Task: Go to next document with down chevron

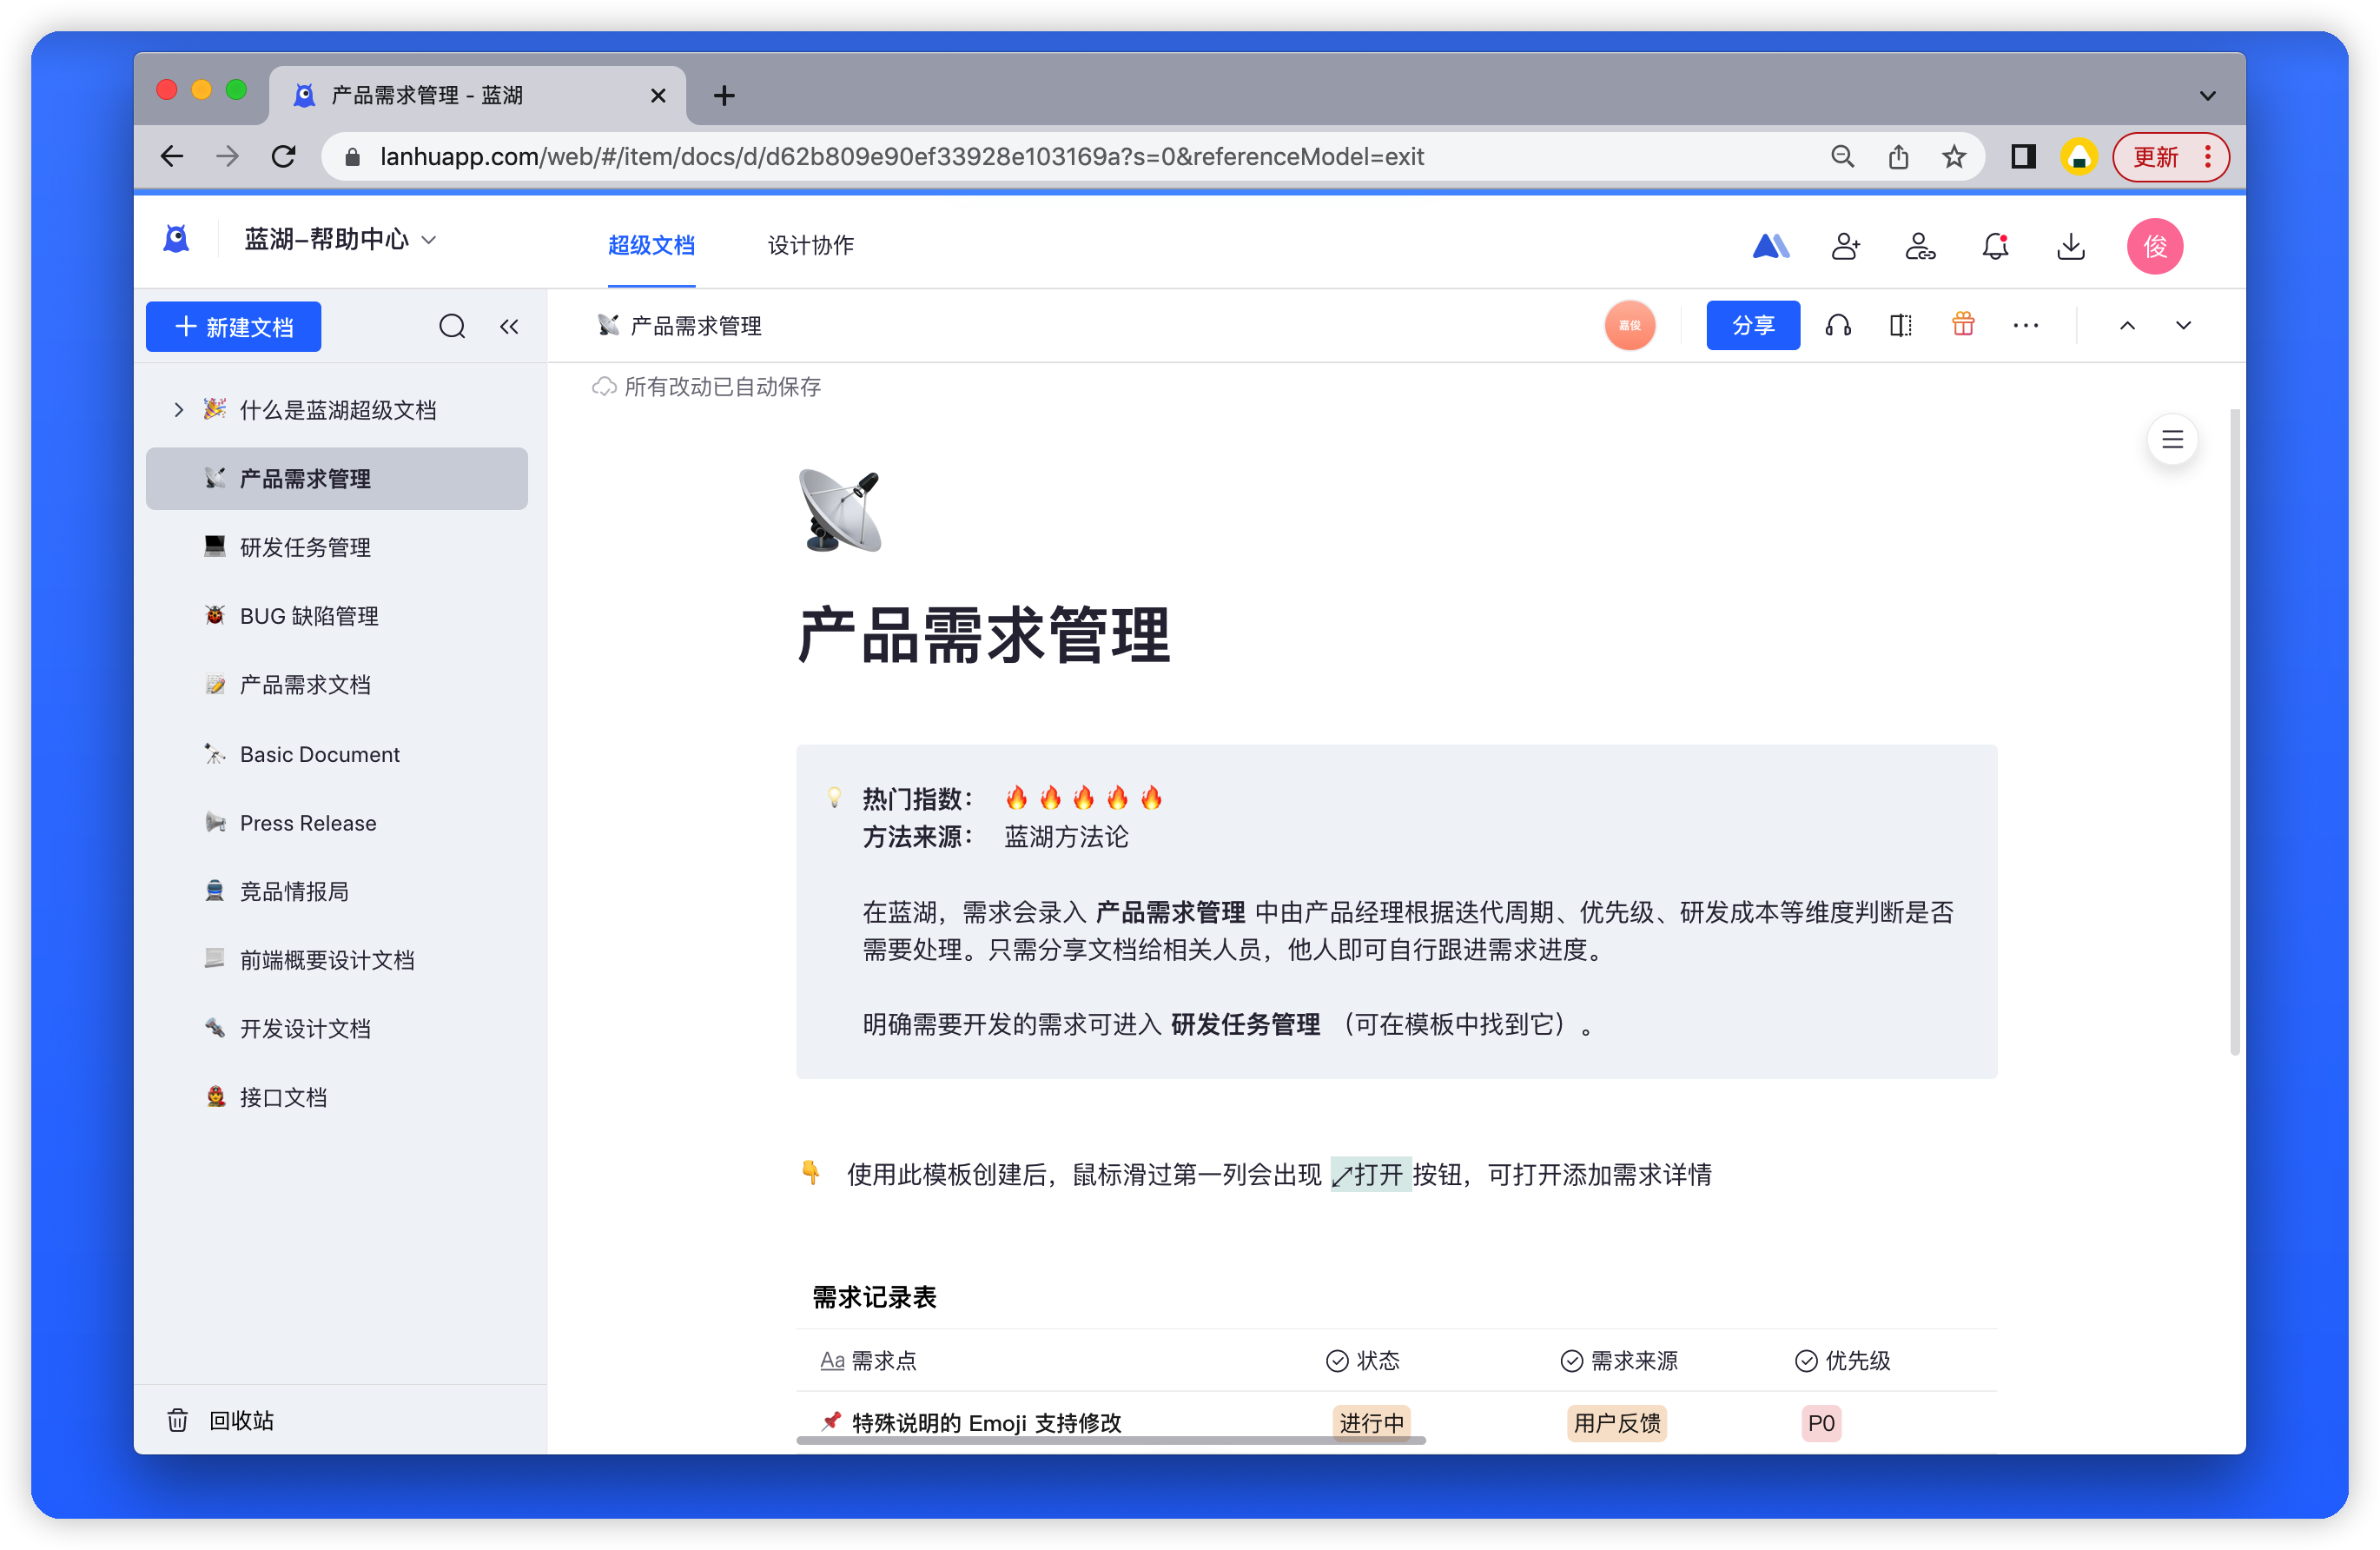Action: [2184, 325]
